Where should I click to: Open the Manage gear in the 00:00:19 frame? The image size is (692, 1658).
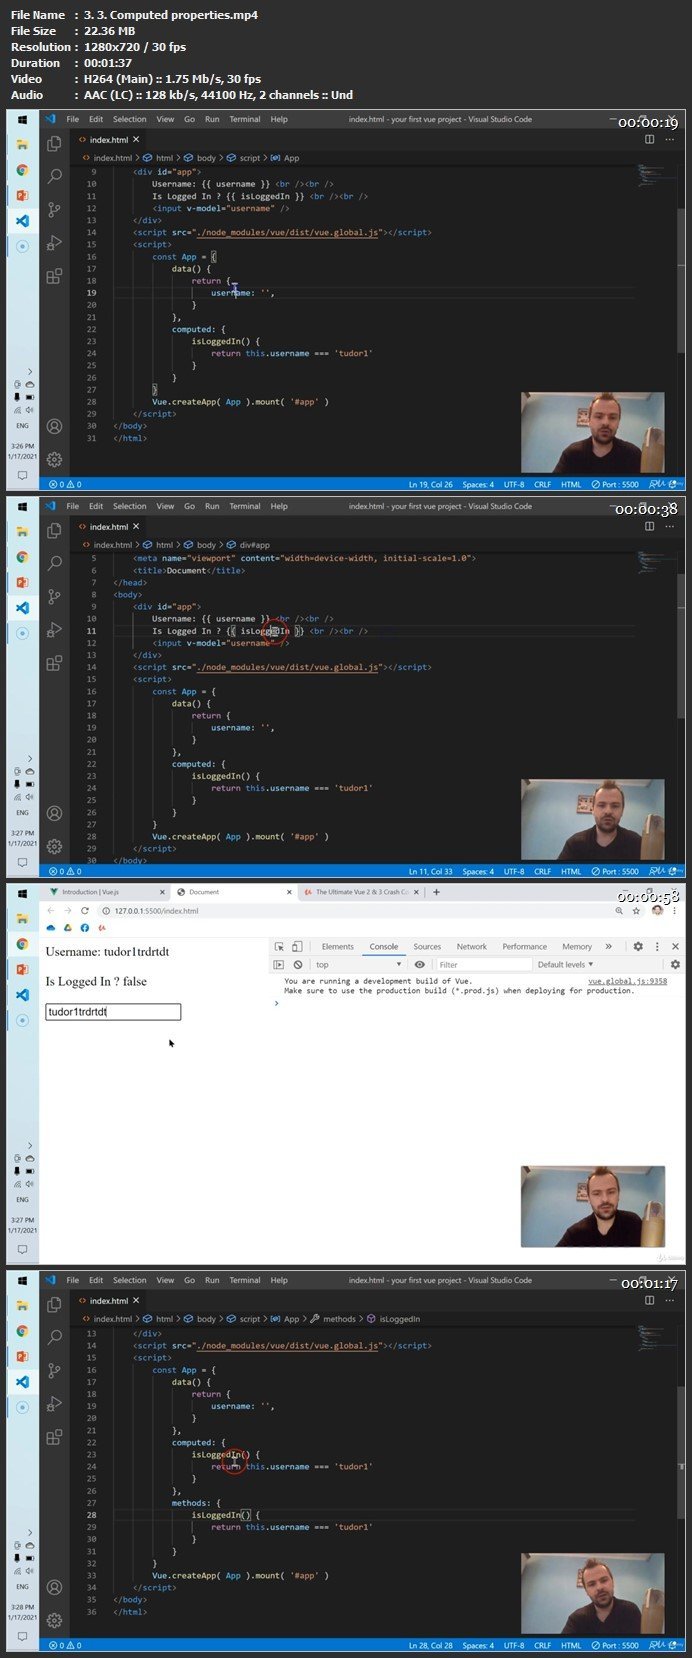[55, 459]
